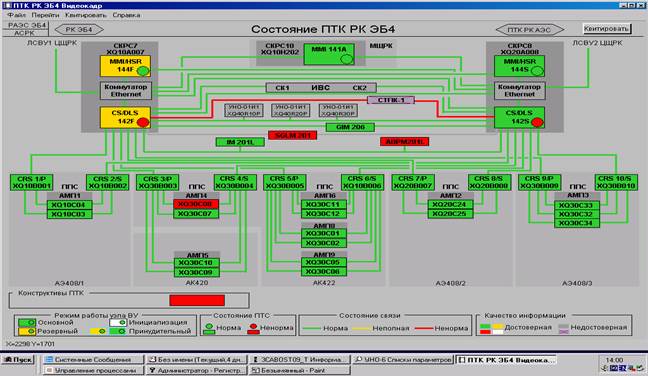
Task: Go to РК ЭБ4 arrow button
Action: [x=79, y=29]
